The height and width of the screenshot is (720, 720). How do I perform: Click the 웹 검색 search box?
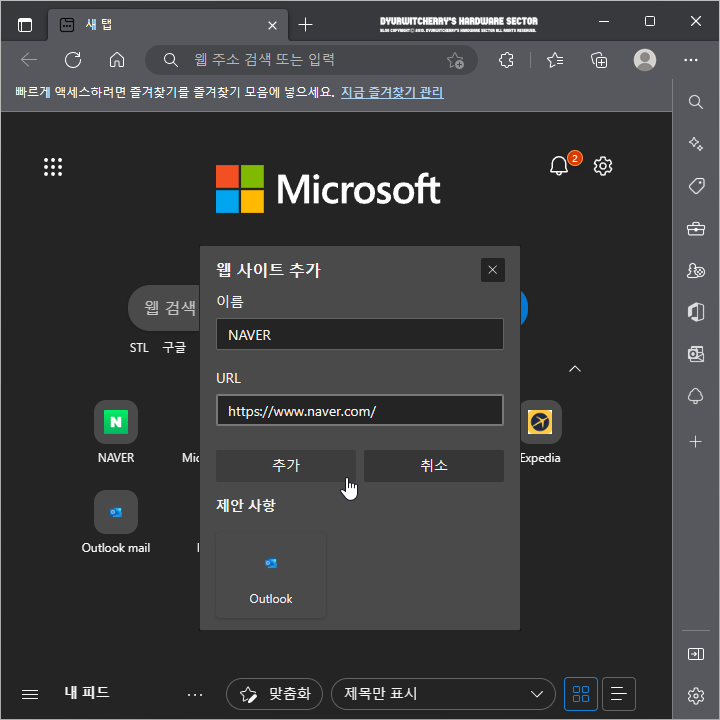[164, 308]
